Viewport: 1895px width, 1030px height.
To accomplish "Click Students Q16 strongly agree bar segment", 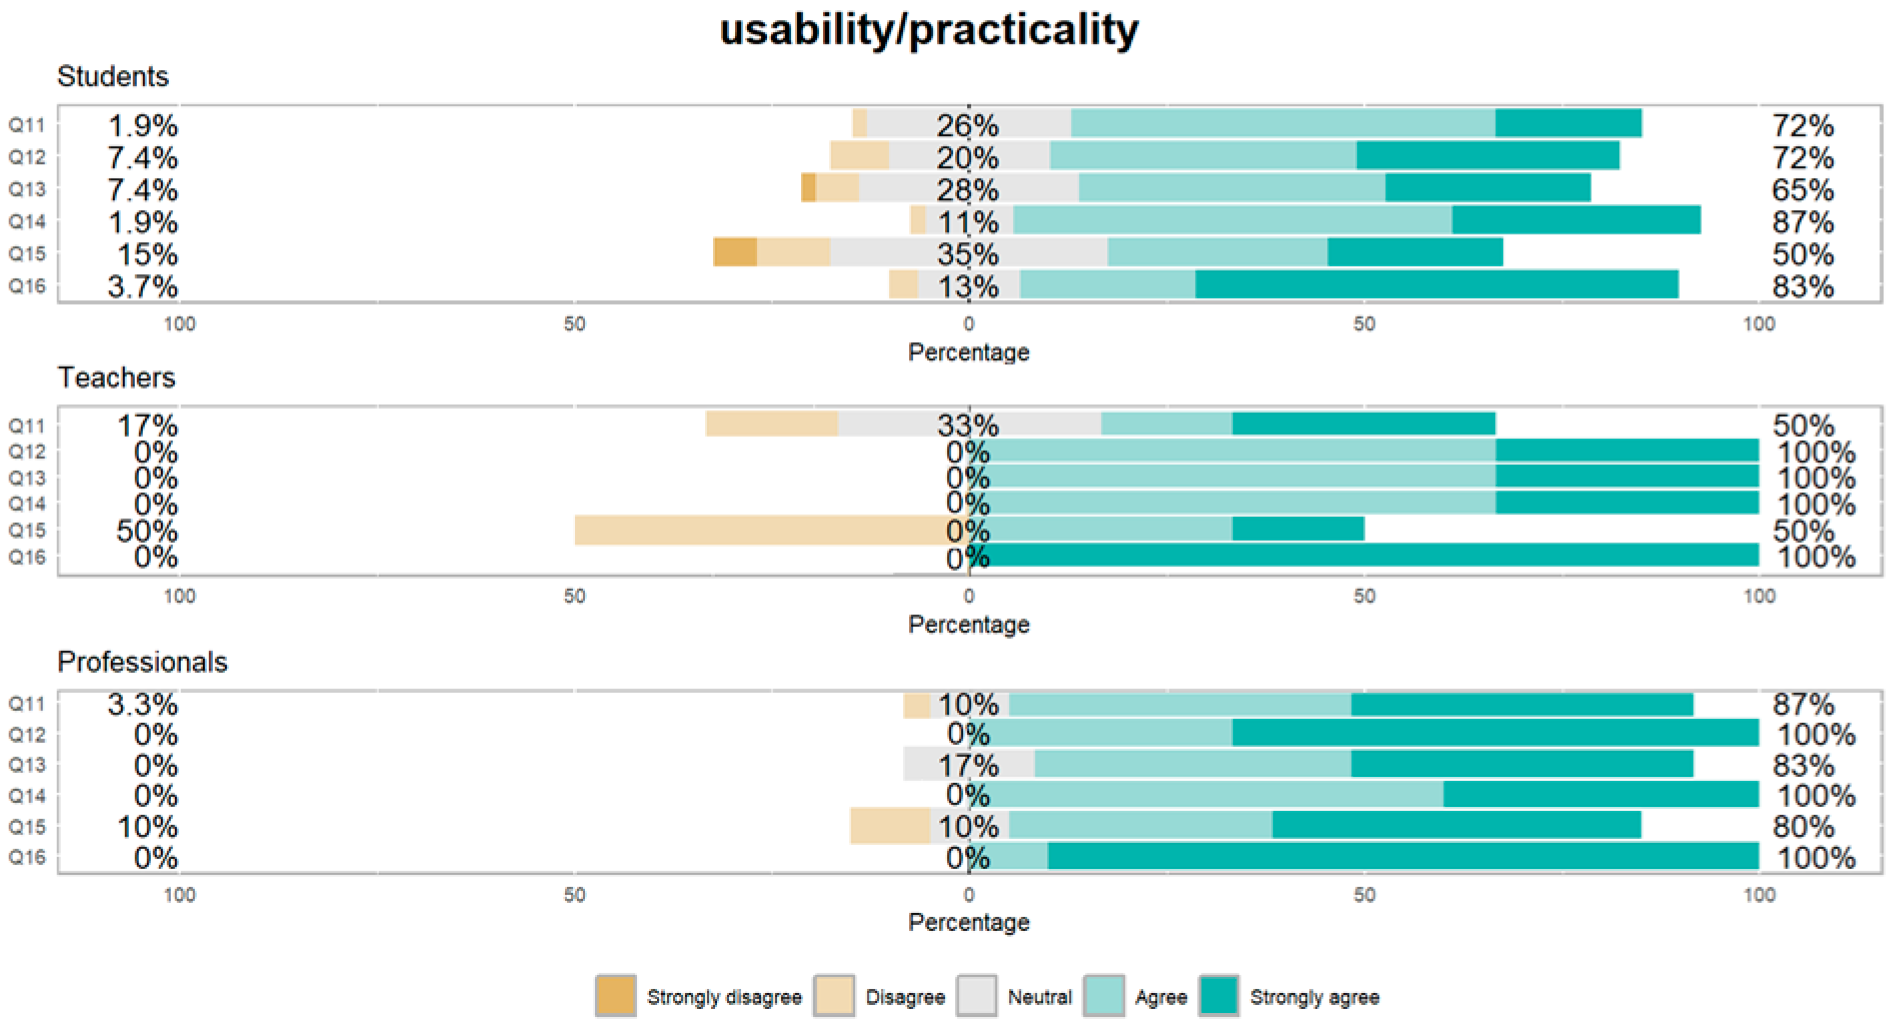I will coord(1436,285).
